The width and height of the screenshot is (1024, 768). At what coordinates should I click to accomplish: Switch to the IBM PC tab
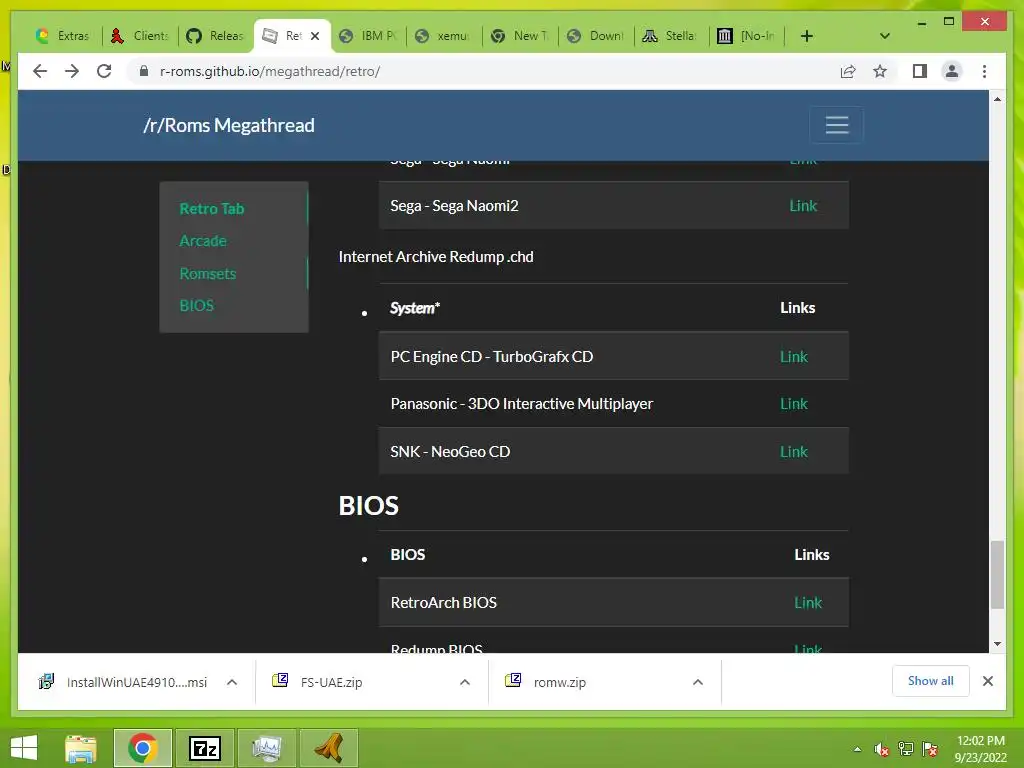click(368, 36)
